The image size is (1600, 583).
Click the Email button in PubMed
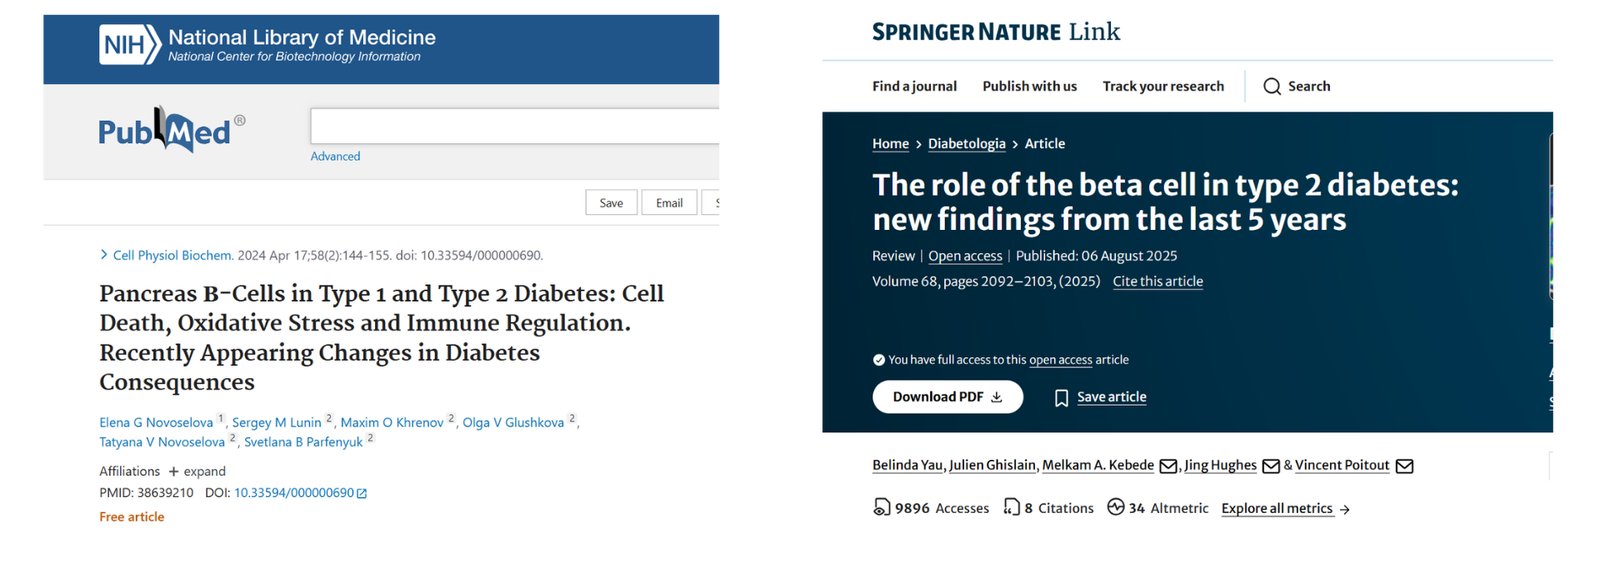669,203
